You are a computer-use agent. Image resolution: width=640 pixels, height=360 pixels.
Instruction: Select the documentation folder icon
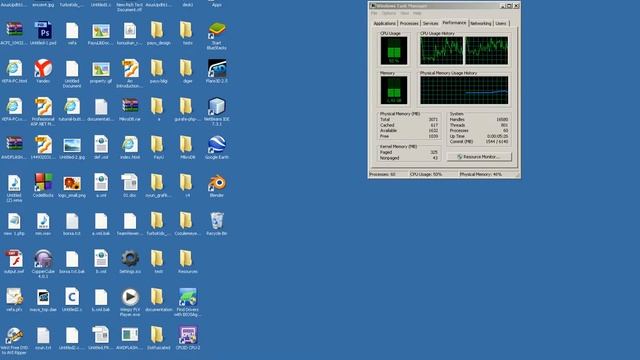click(159, 299)
